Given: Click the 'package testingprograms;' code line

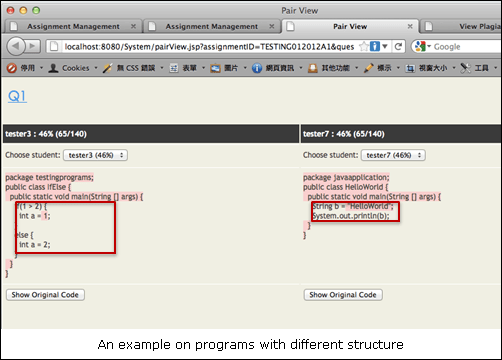Looking at the screenshot, I should pos(49,177).
